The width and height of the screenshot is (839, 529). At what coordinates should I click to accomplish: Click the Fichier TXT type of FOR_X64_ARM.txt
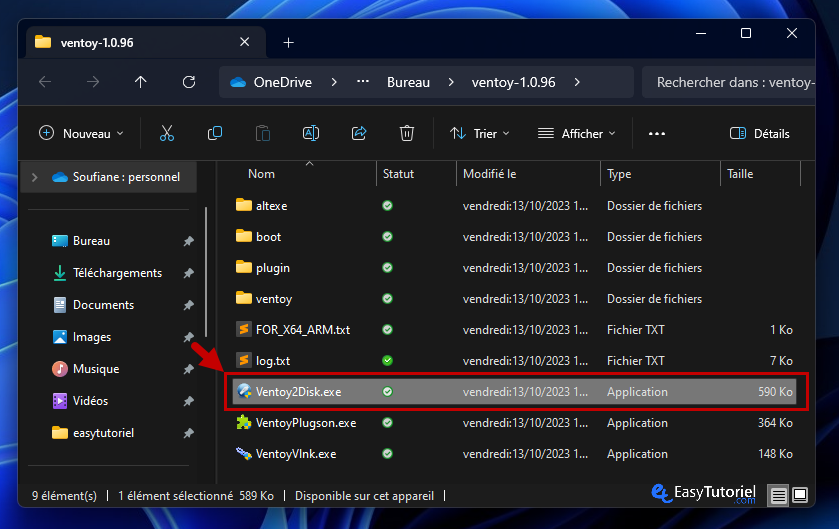pos(635,329)
